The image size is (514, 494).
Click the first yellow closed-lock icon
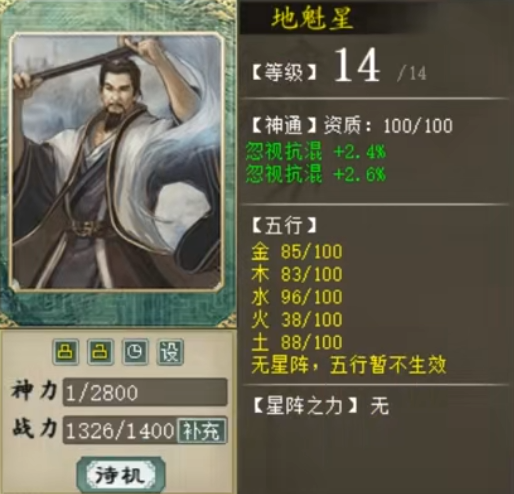tap(66, 352)
